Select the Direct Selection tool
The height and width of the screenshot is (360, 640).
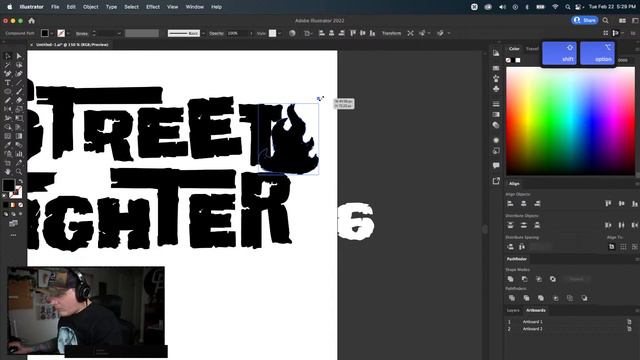pos(19,56)
